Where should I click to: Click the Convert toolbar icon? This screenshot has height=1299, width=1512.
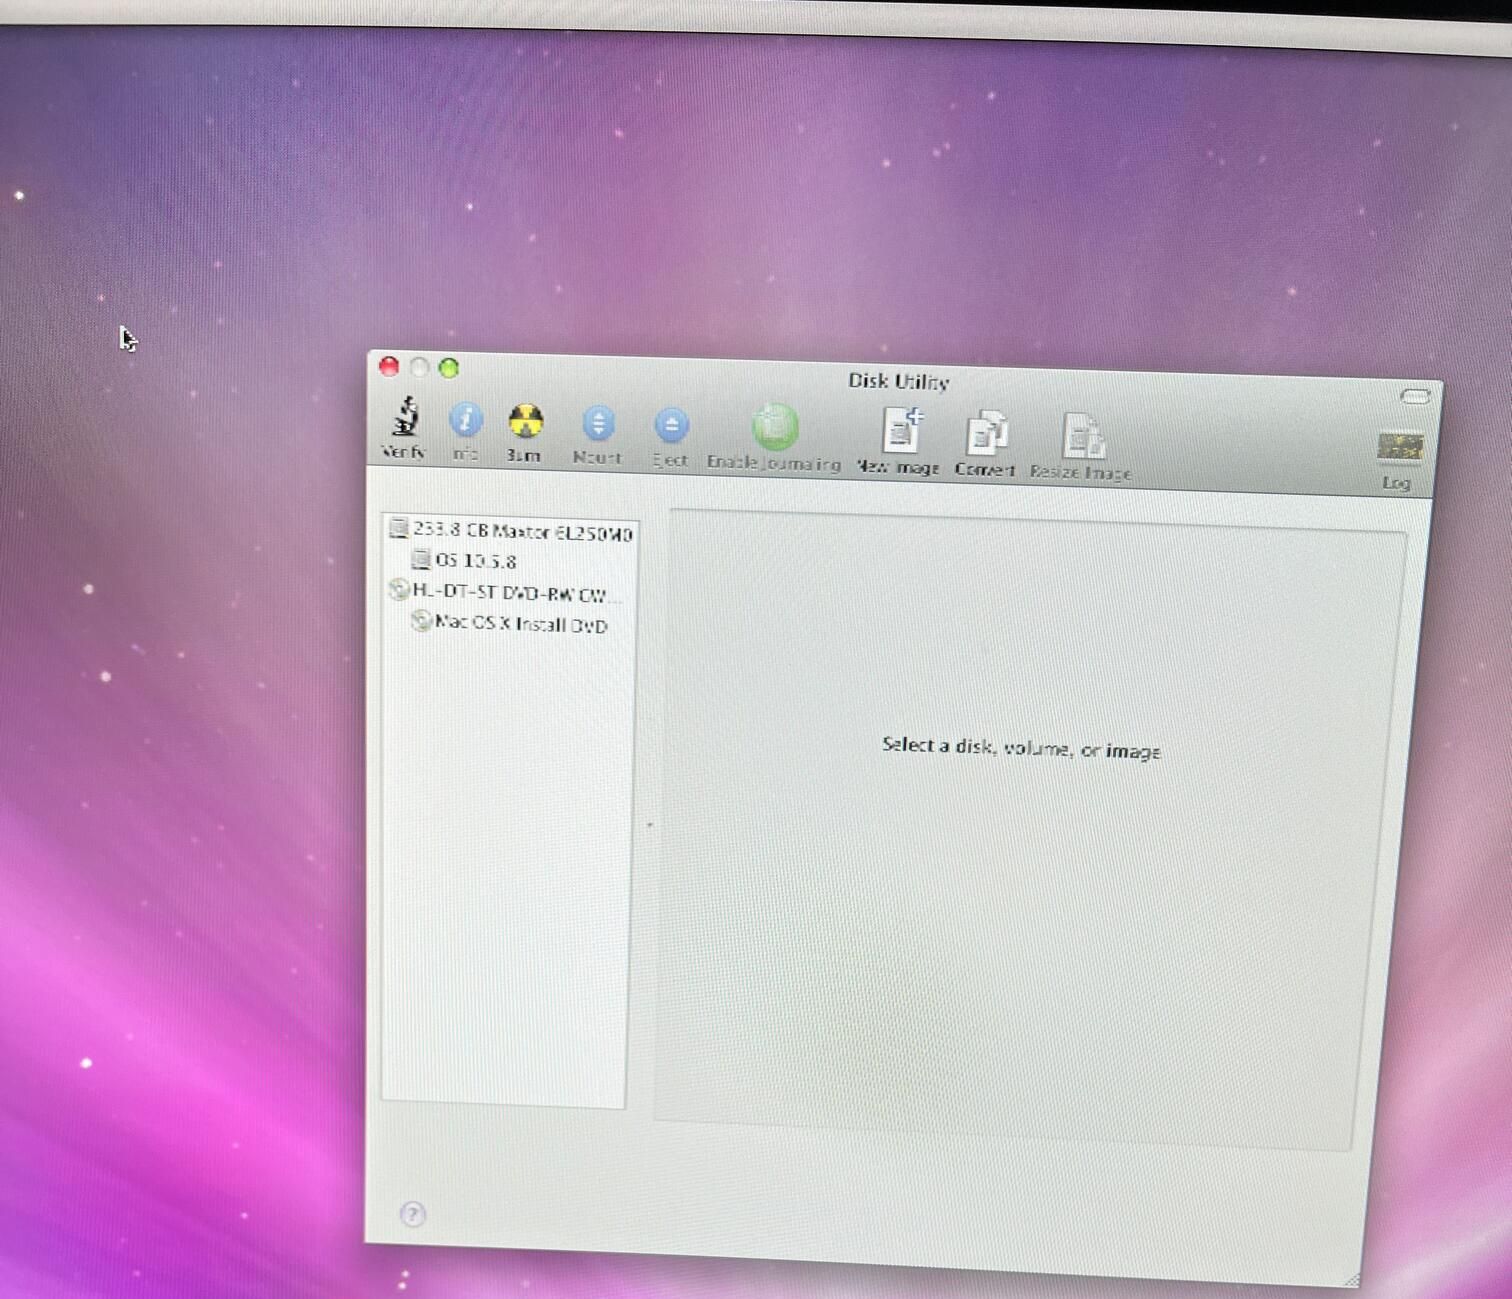[x=986, y=433]
